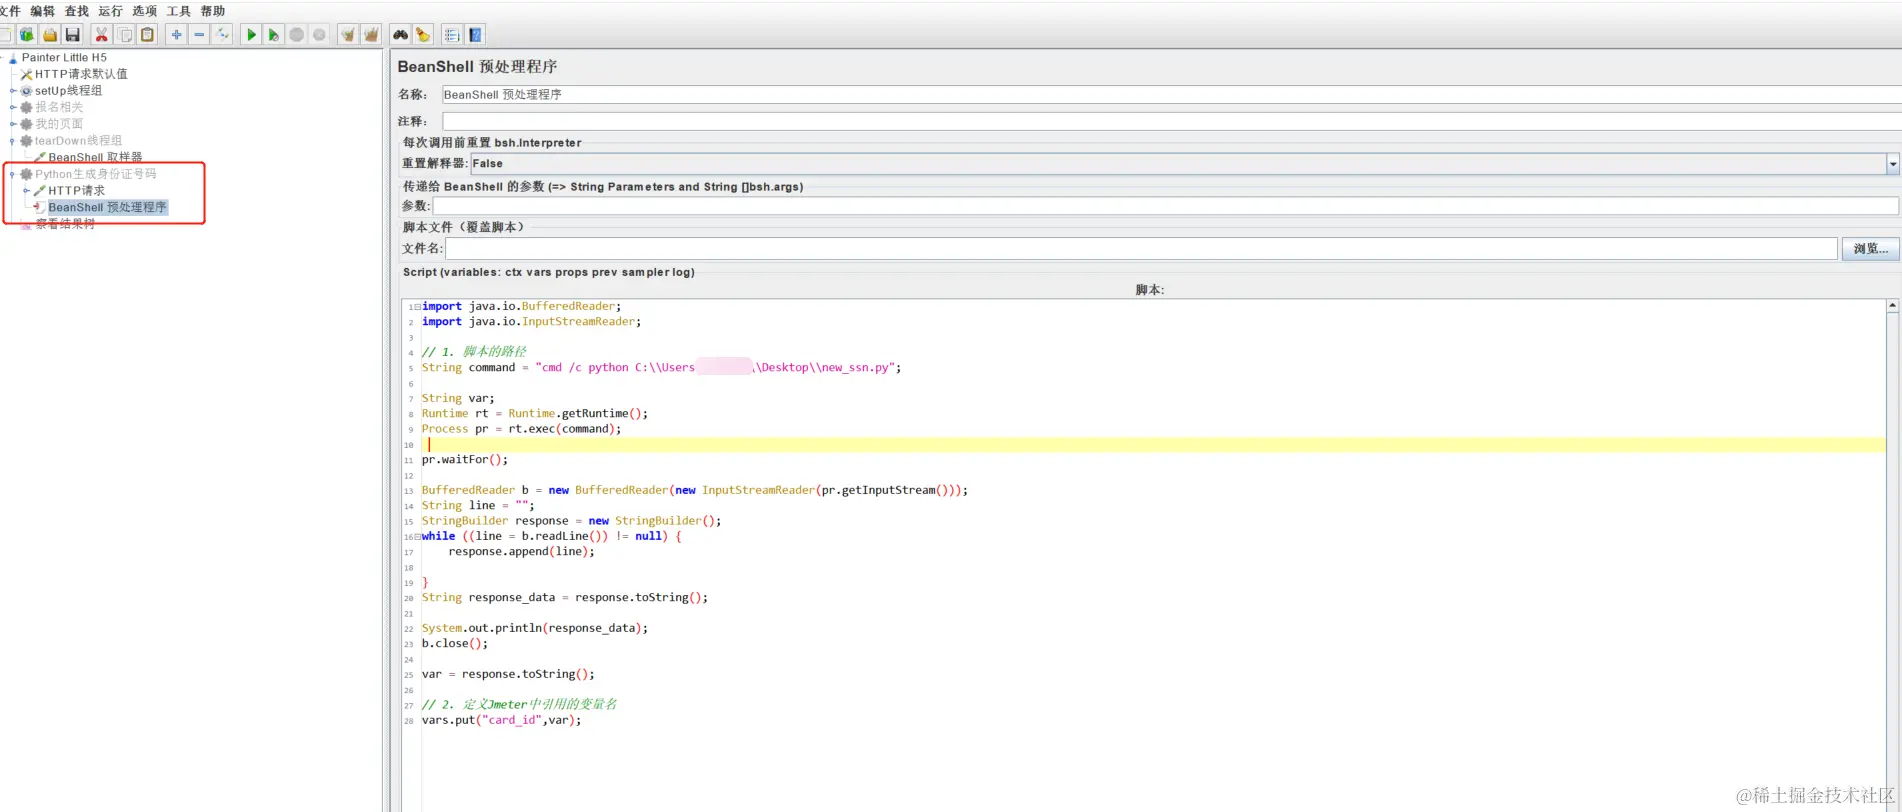Click the blue plus Expand All icon
Screen dimensions: 1902x812
click(177, 35)
